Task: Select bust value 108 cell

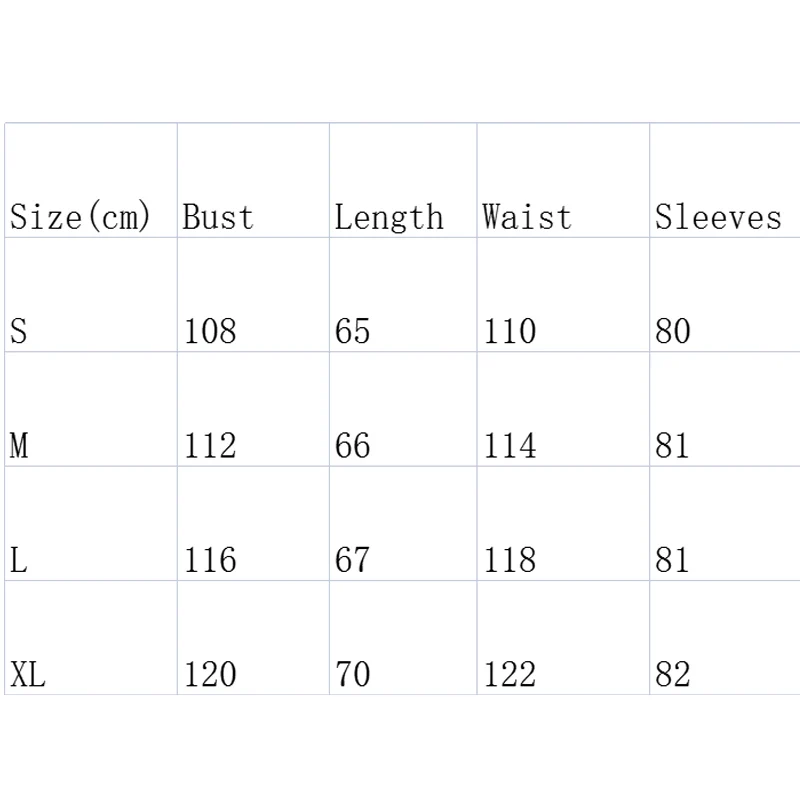Action: 210,331
